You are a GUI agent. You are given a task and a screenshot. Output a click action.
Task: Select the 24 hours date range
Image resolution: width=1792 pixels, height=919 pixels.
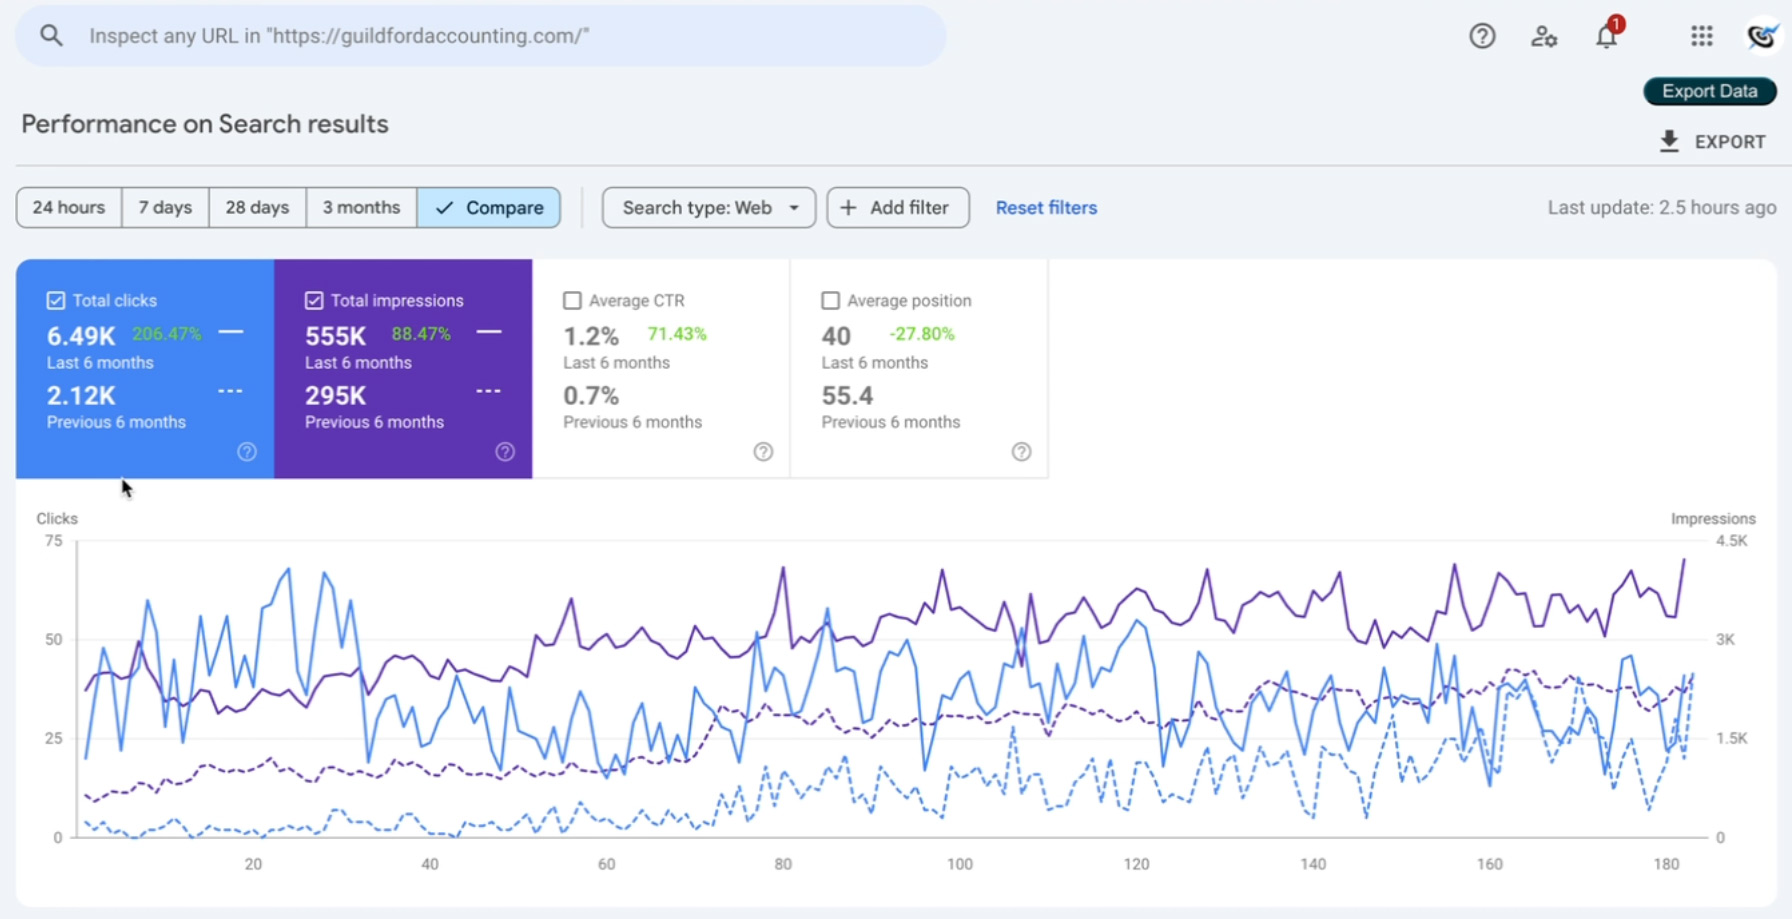pyautogui.click(x=69, y=207)
